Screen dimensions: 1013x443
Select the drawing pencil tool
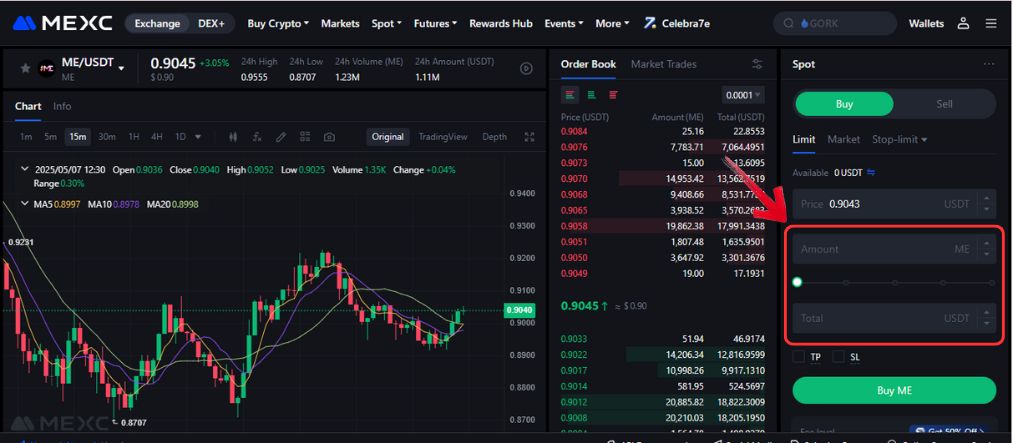pyautogui.click(x=280, y=137)
